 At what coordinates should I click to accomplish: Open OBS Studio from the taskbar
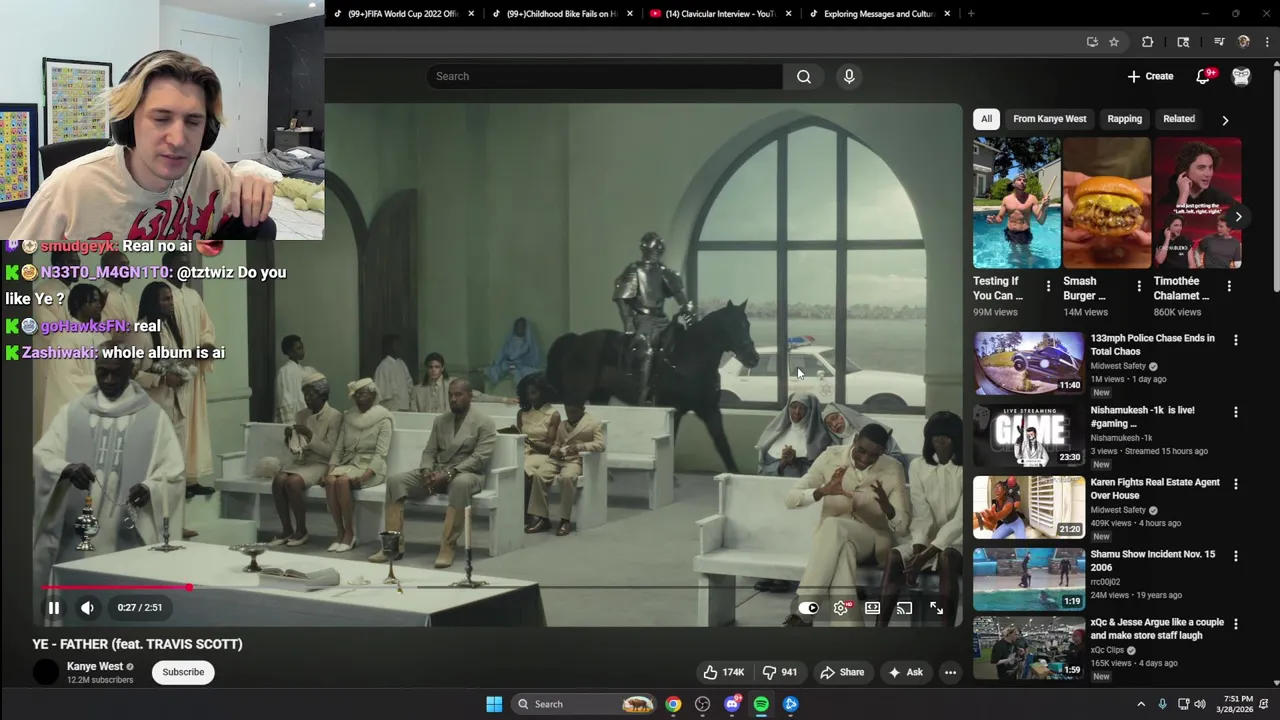coord(703,704)
